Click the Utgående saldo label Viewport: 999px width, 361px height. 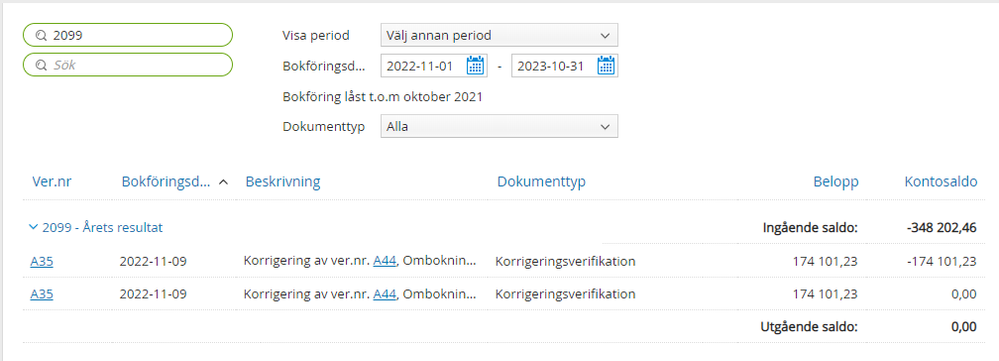tap(809, 327)
